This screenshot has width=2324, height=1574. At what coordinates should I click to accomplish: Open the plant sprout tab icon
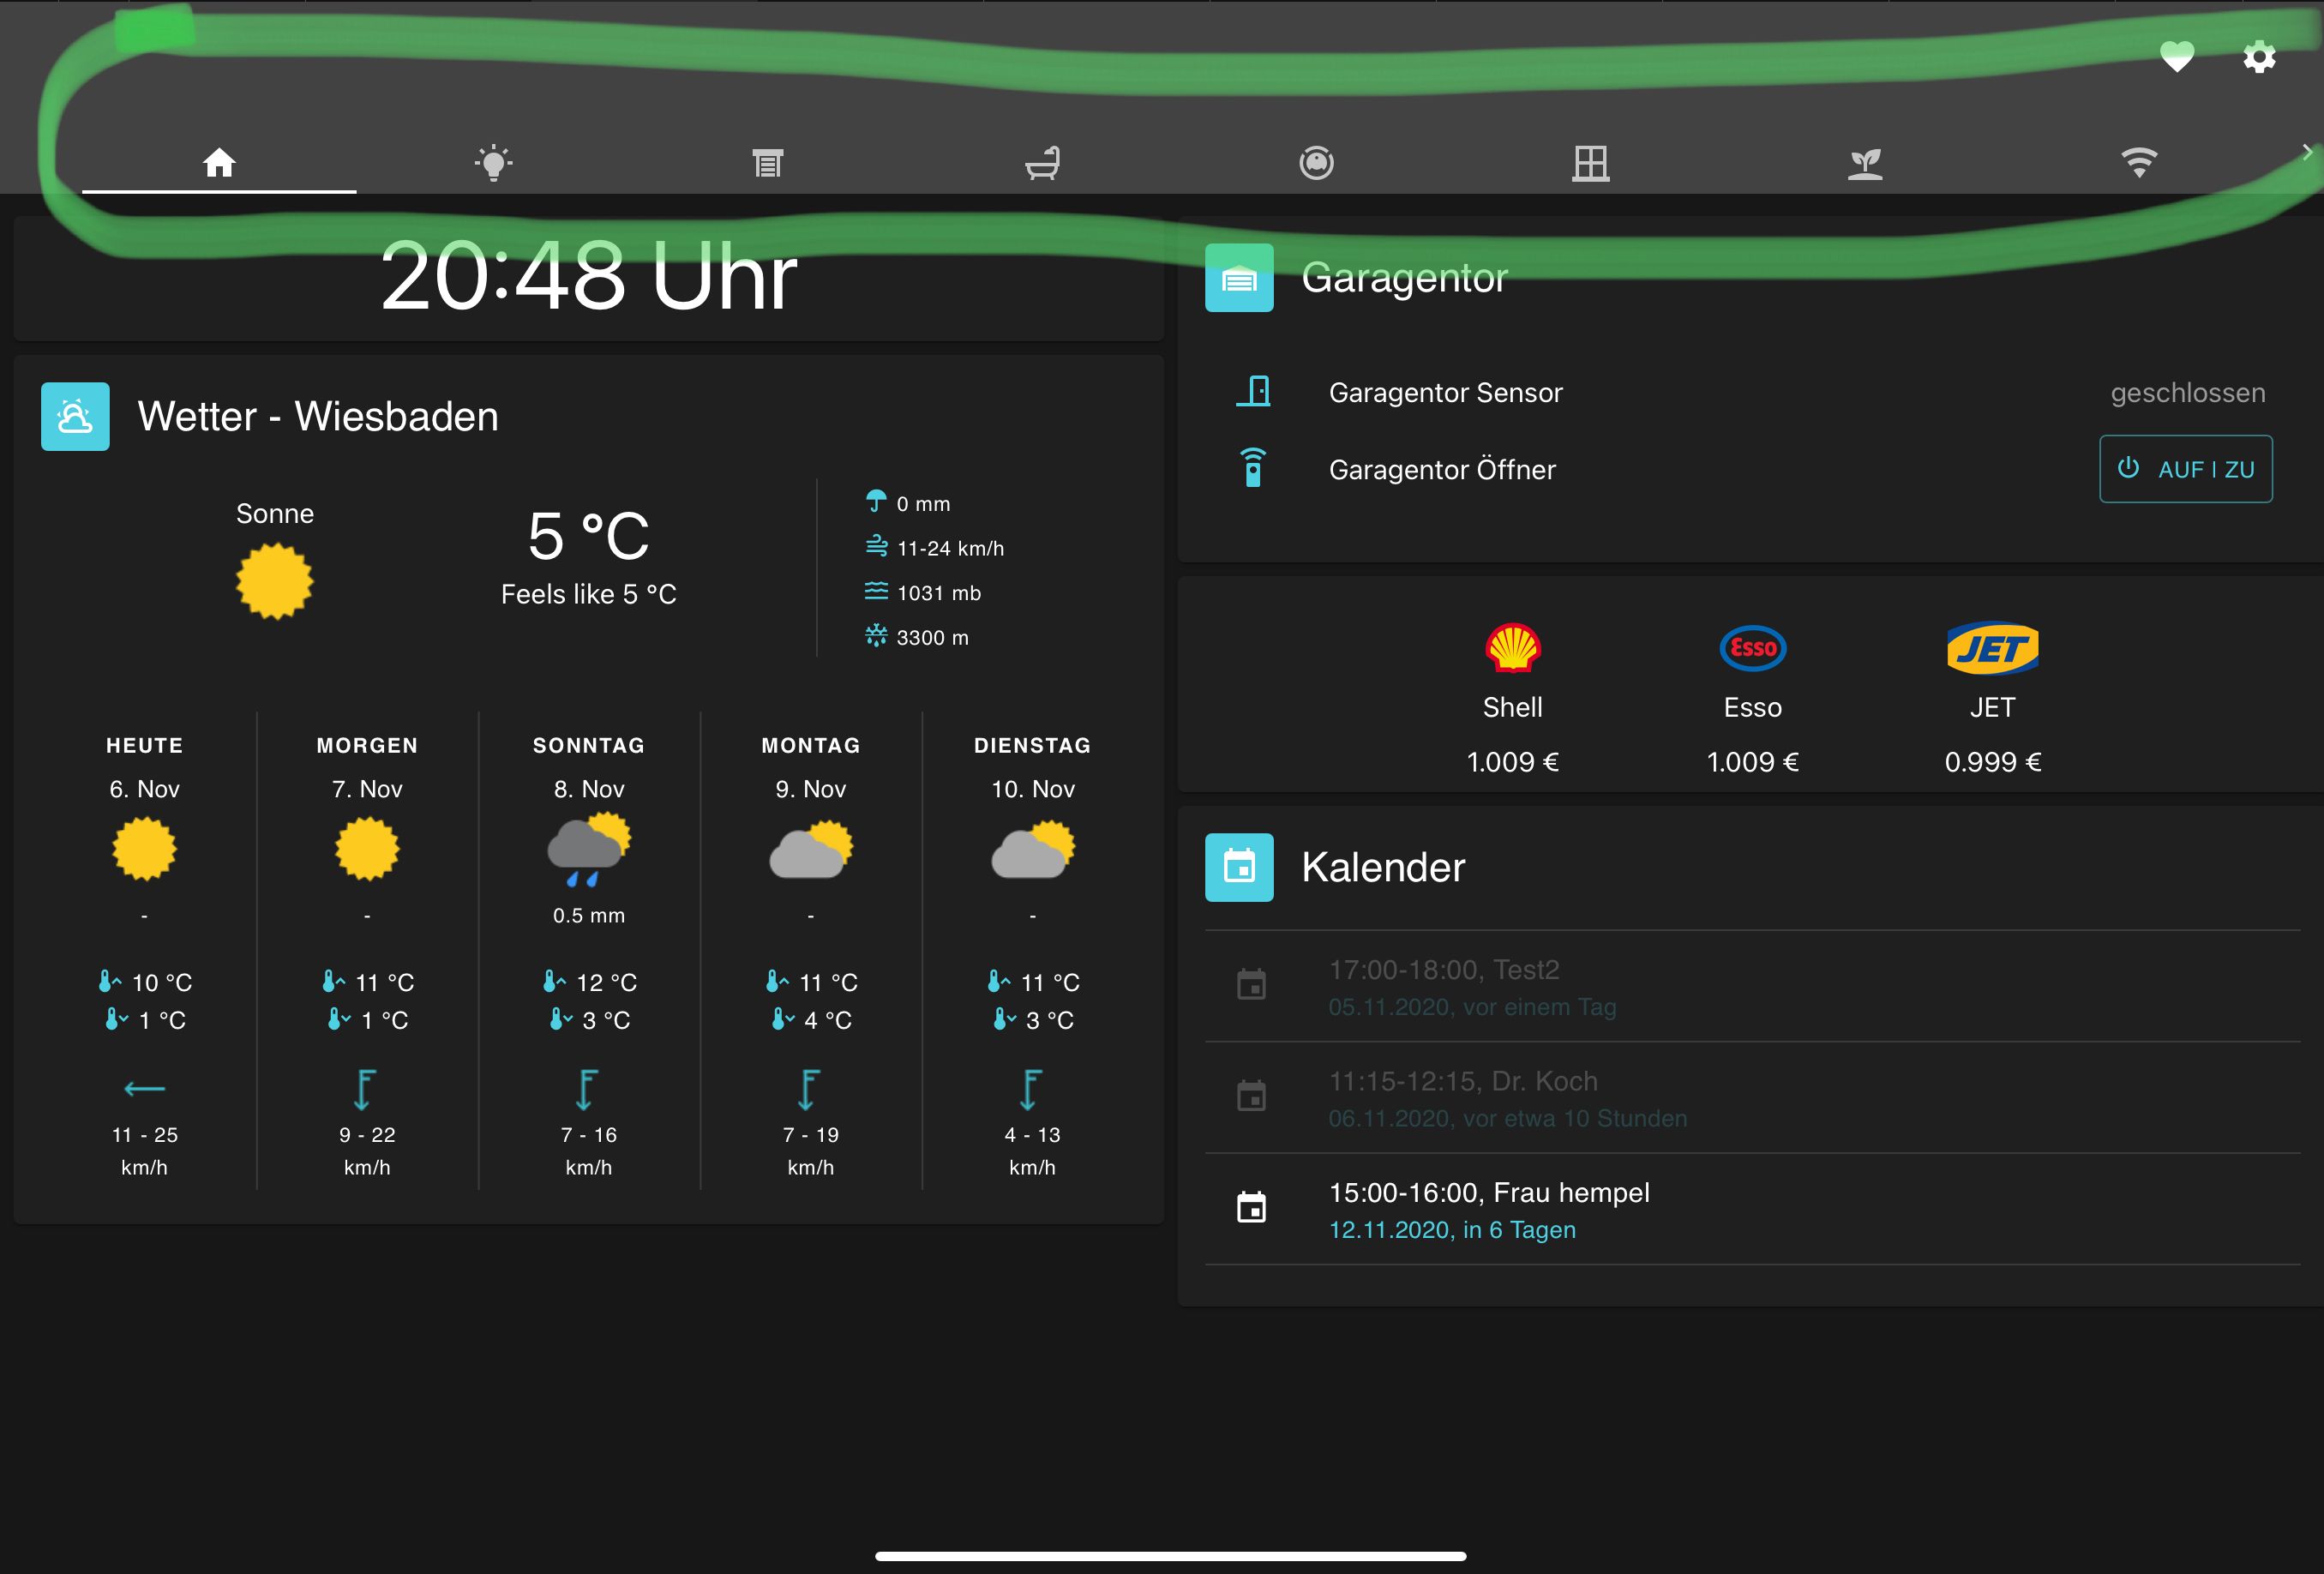(x=1865, y=162)
